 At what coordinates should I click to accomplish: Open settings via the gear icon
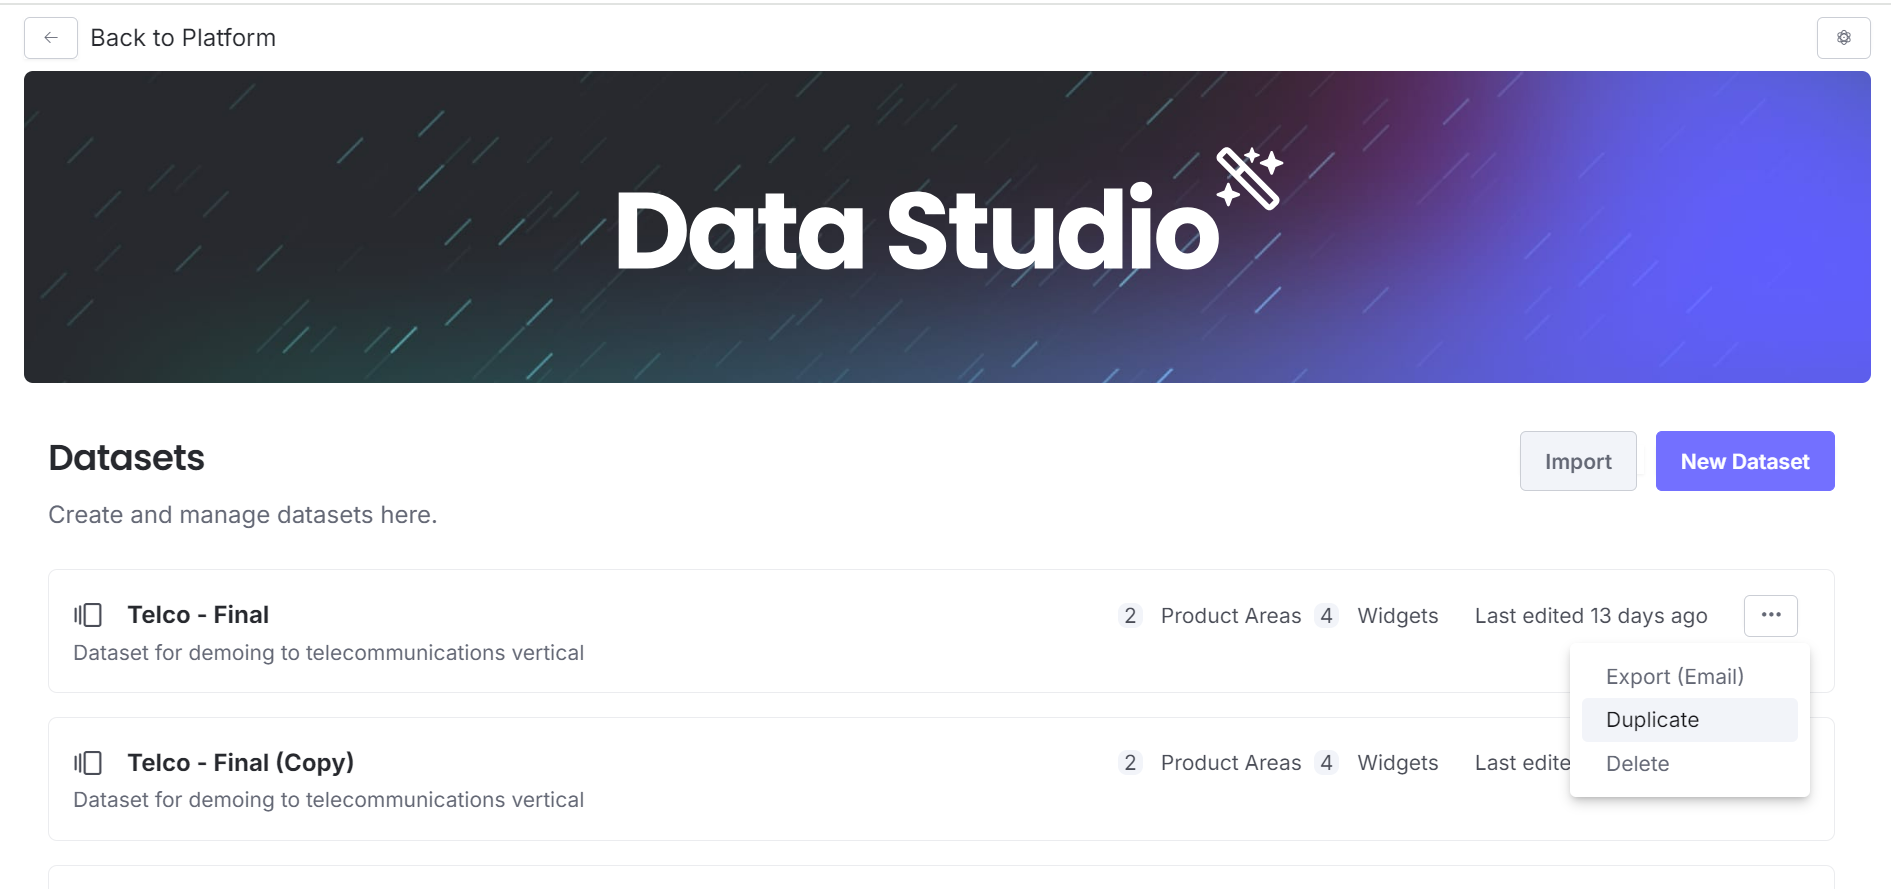pos(1843,38)
